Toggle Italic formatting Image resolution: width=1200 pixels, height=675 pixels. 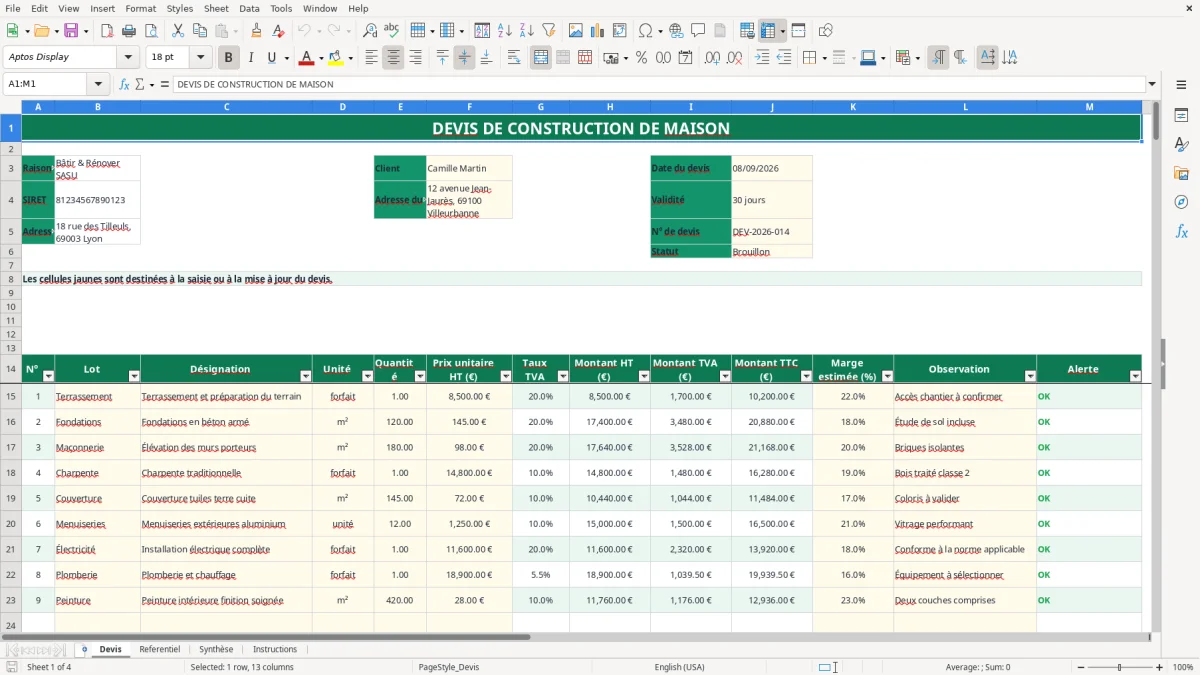coord(250,58)
